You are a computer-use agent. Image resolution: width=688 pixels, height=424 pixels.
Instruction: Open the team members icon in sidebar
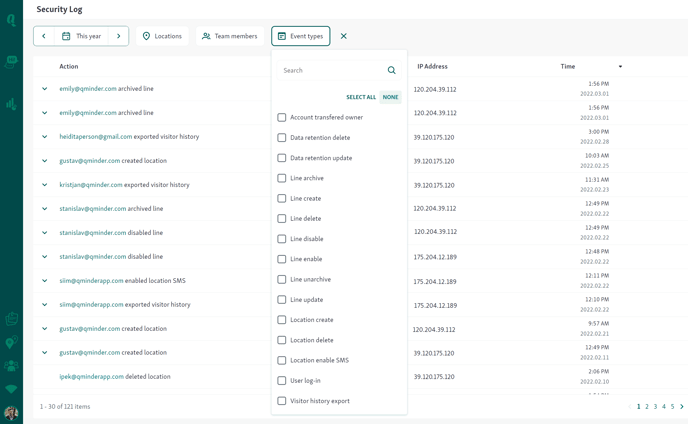click(x=11, y=365)
